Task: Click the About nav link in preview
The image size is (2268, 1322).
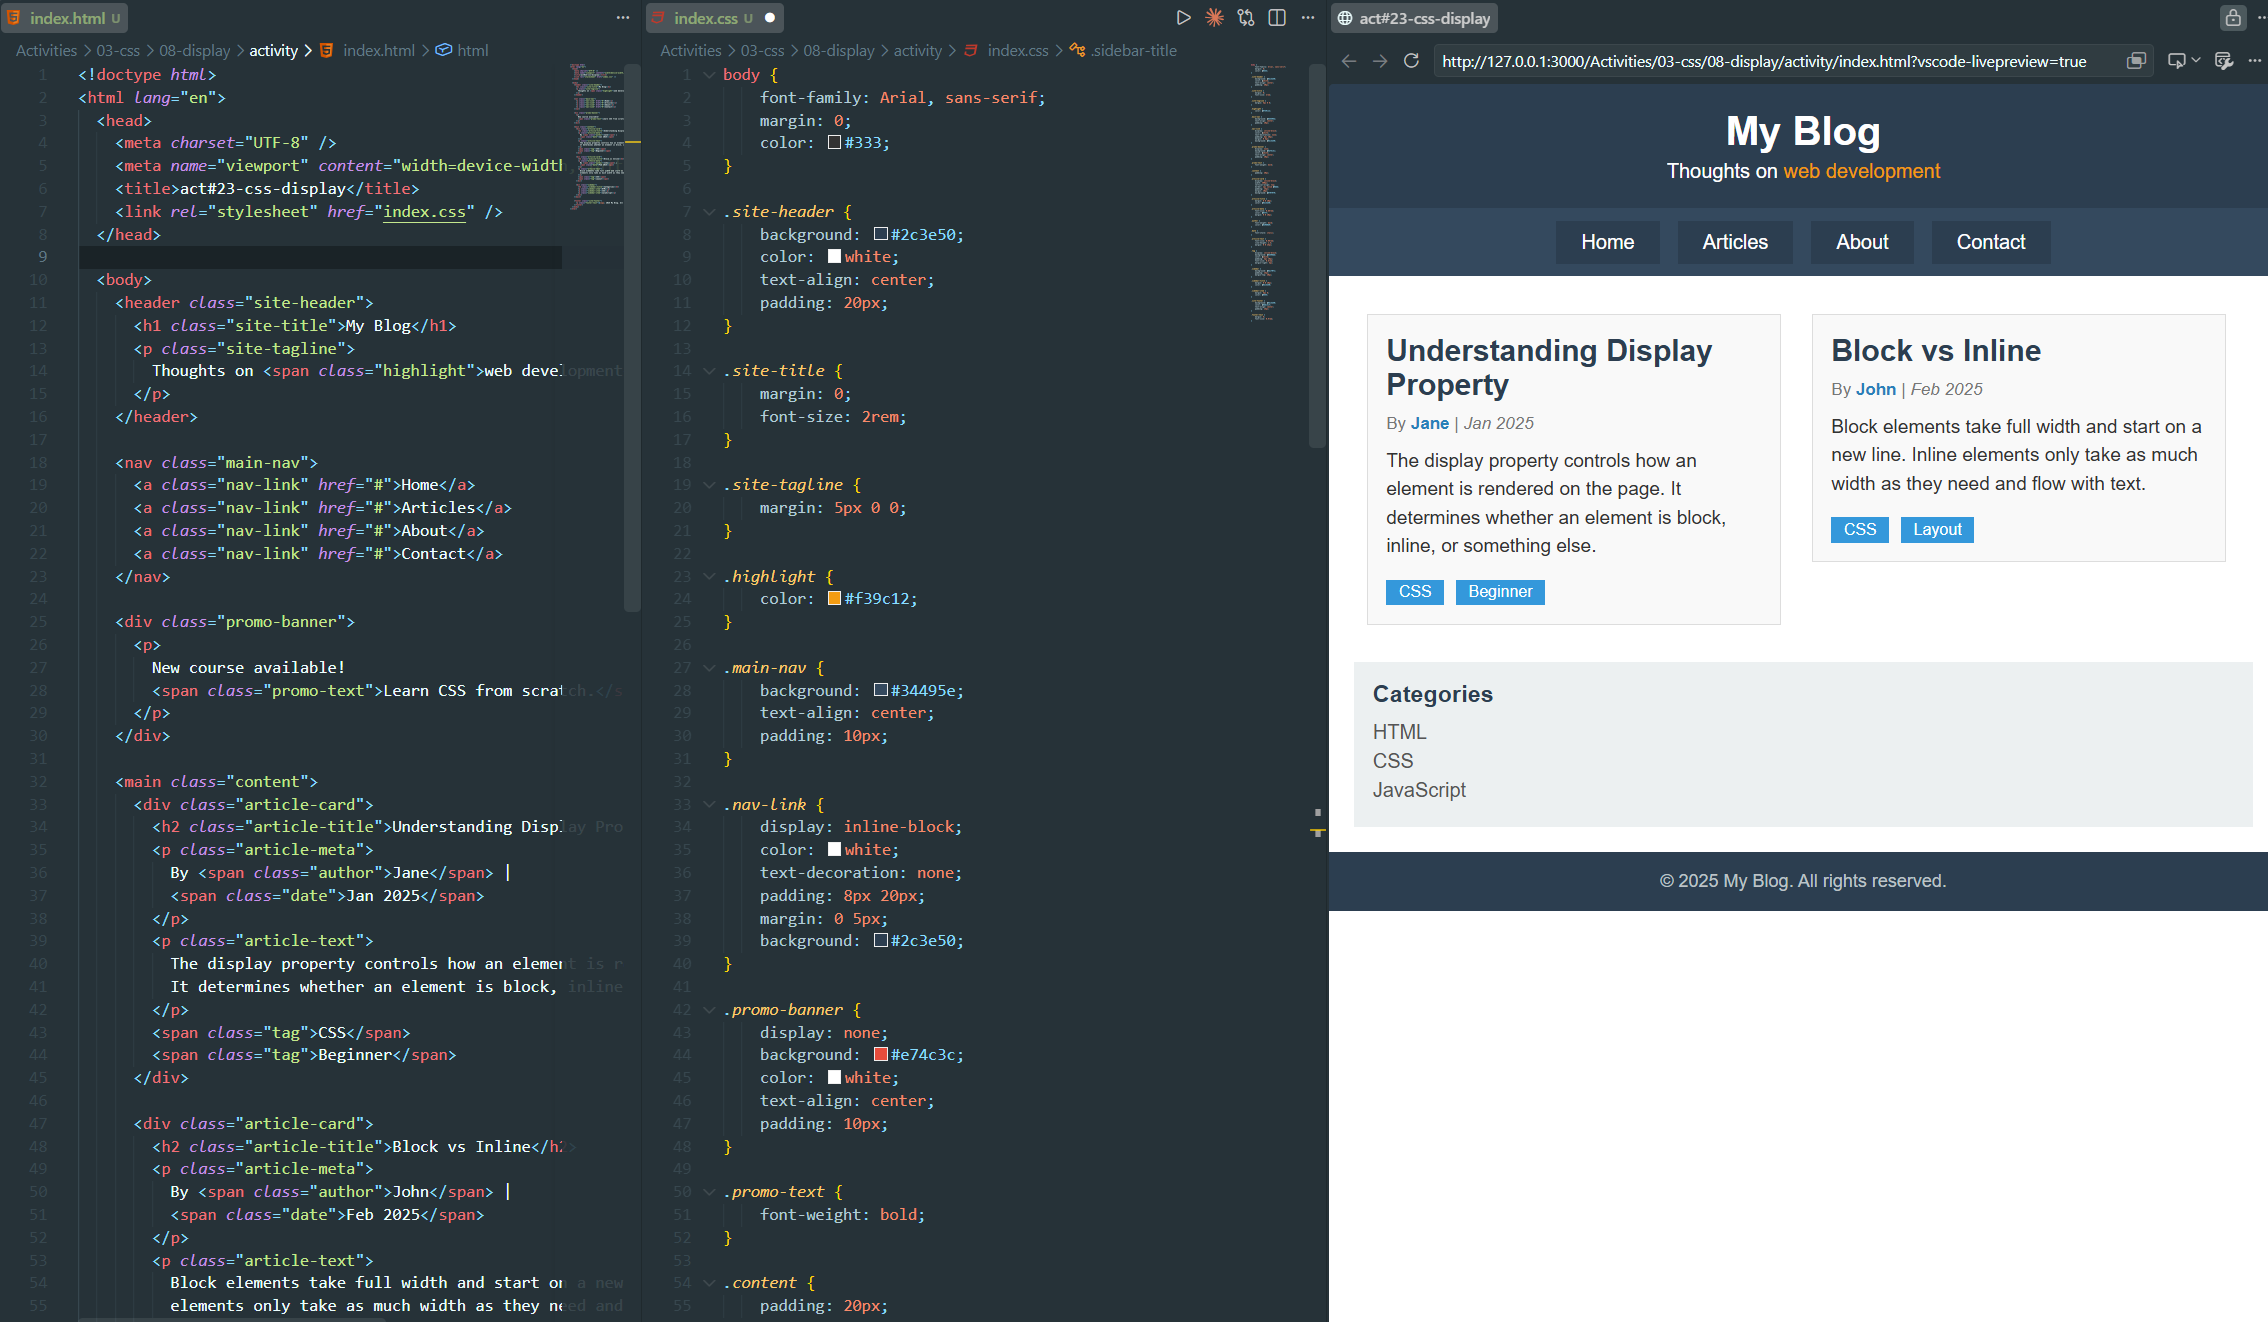Action: 1862,242
